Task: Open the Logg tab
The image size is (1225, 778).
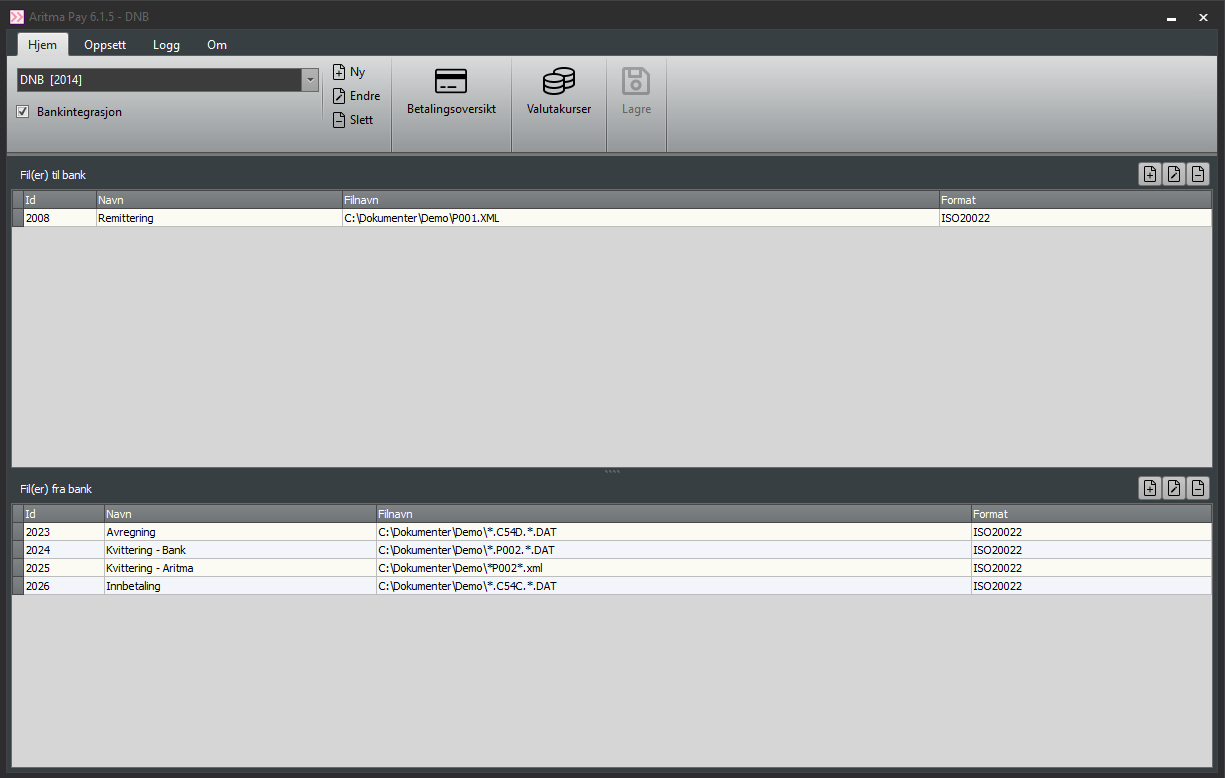Action: 166,45
